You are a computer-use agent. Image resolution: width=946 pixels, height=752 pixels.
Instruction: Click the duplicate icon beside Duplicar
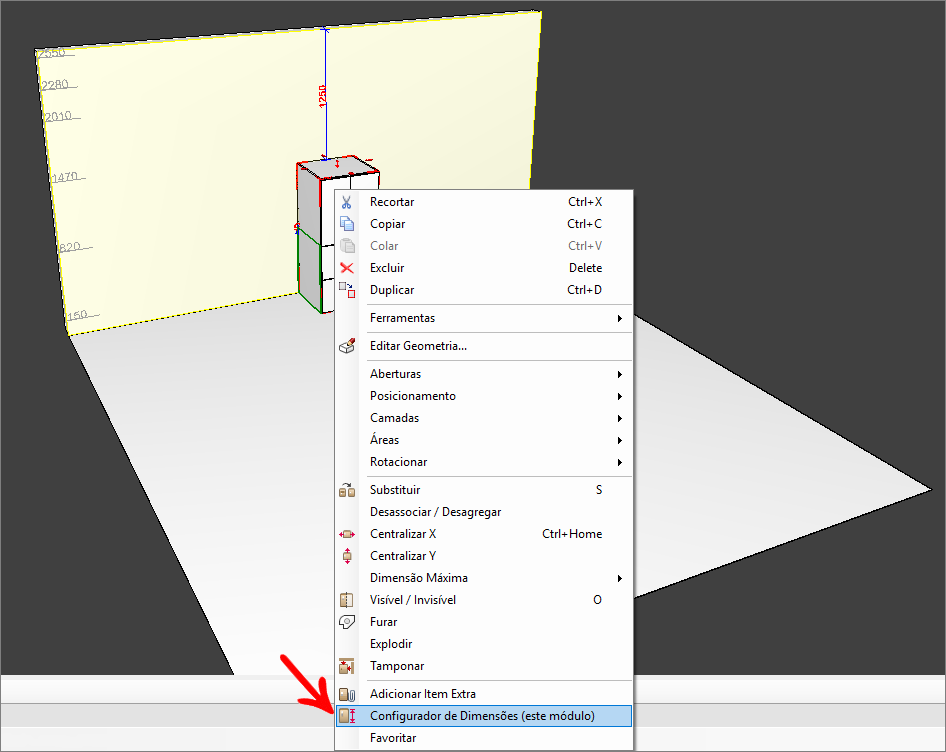[x=347, y=290]
